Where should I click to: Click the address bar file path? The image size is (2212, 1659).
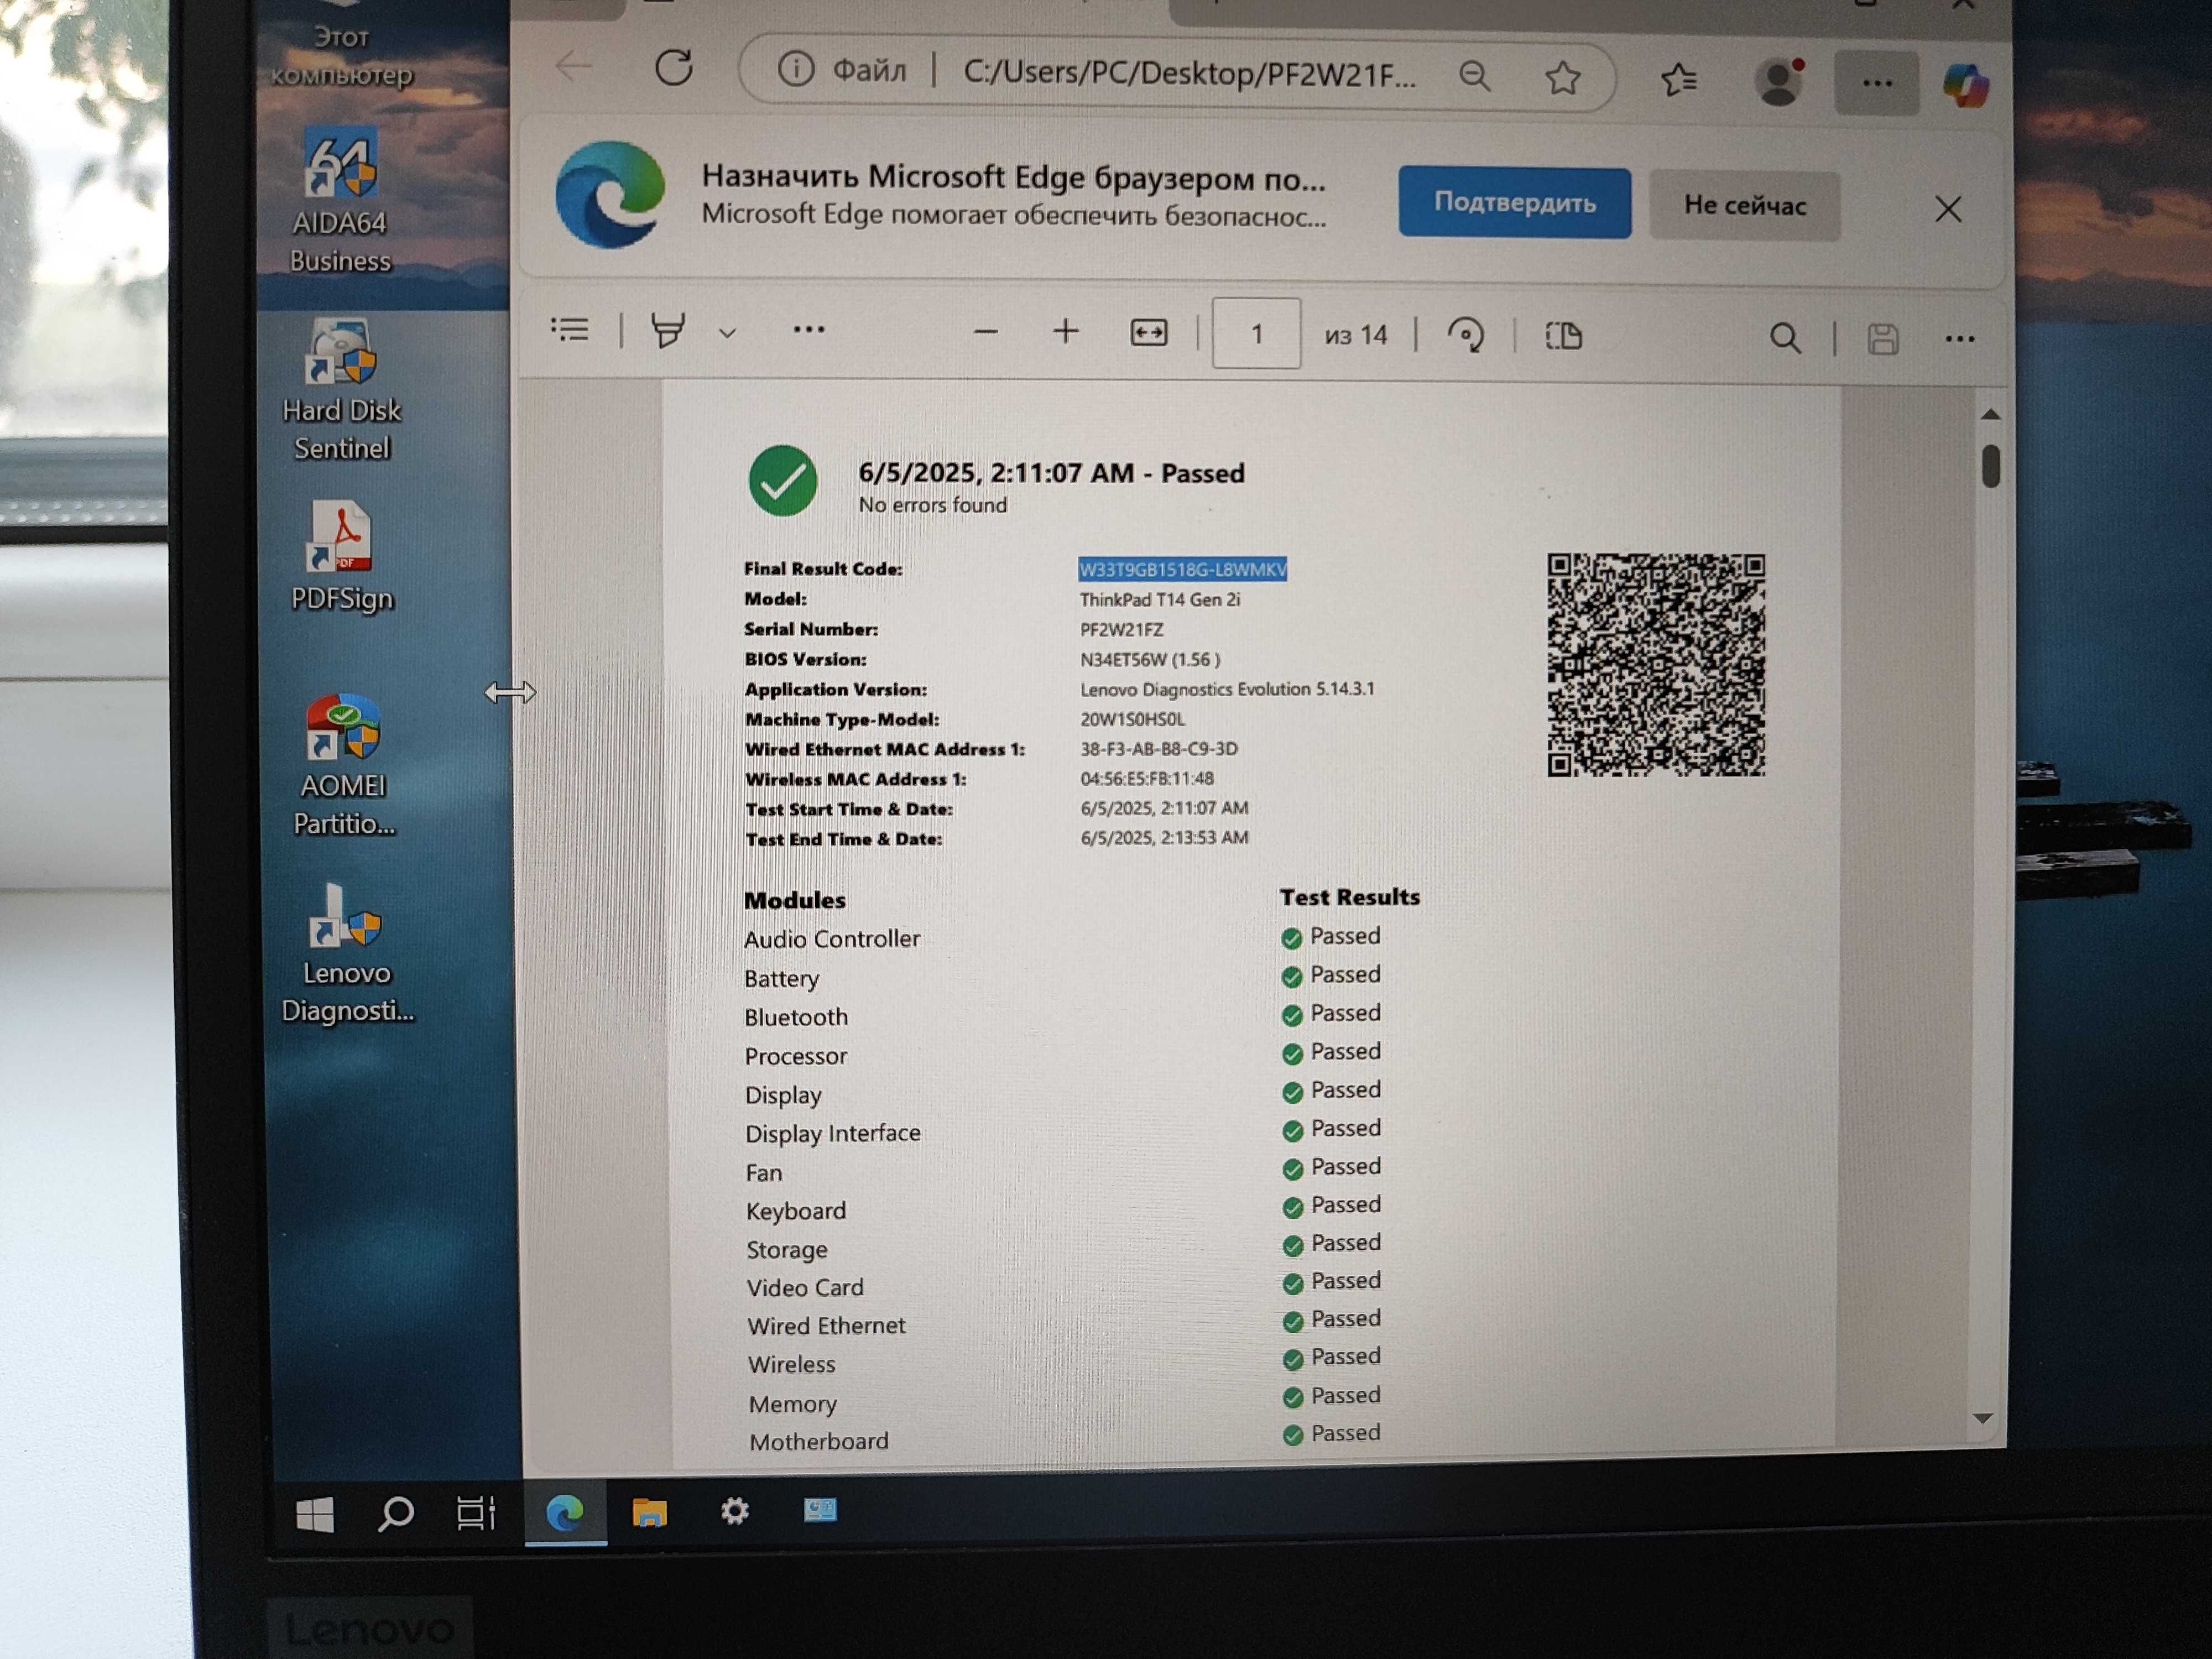point(1190,73)
